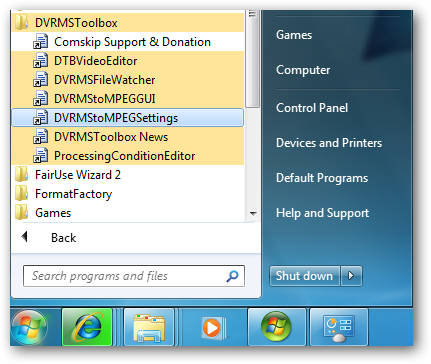Image resolution: width=431 pixels, height=364 pixels.
Task: Click the DTBVideoEditor shortcut icon
Action: pos(41,61)
